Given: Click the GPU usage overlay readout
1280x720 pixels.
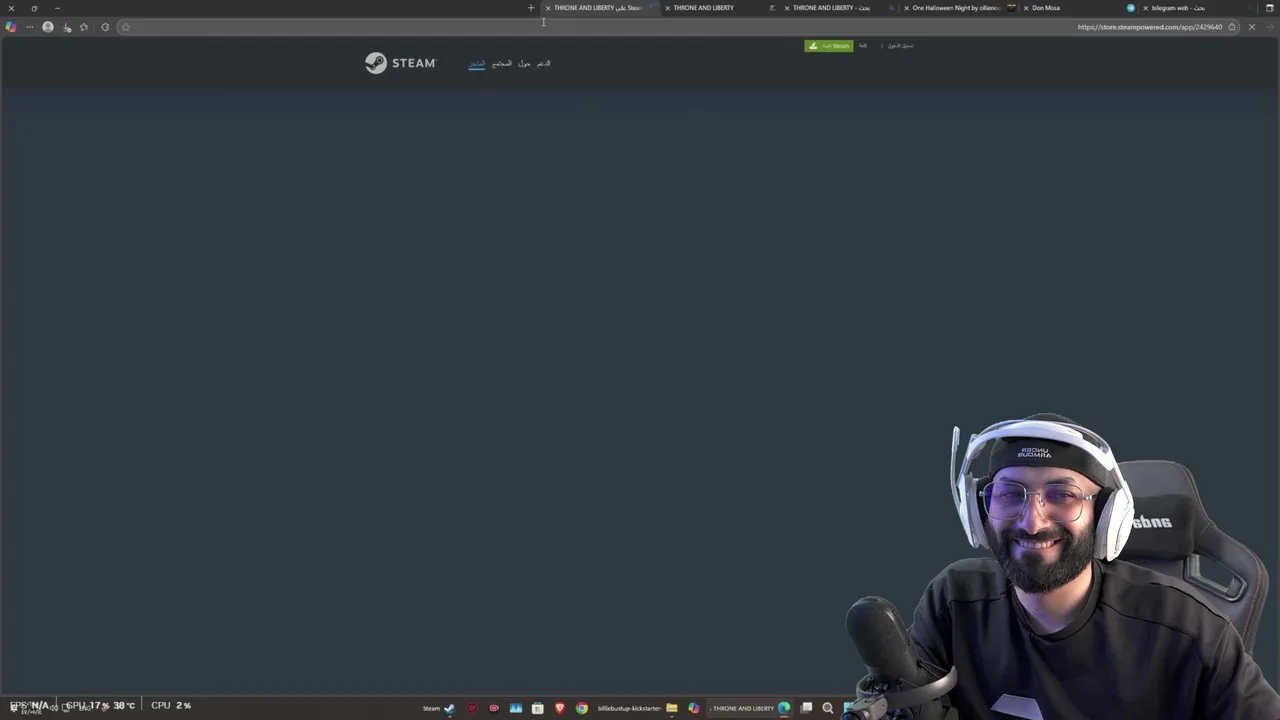Looking at the screenshot, I should tap(100, 705).
